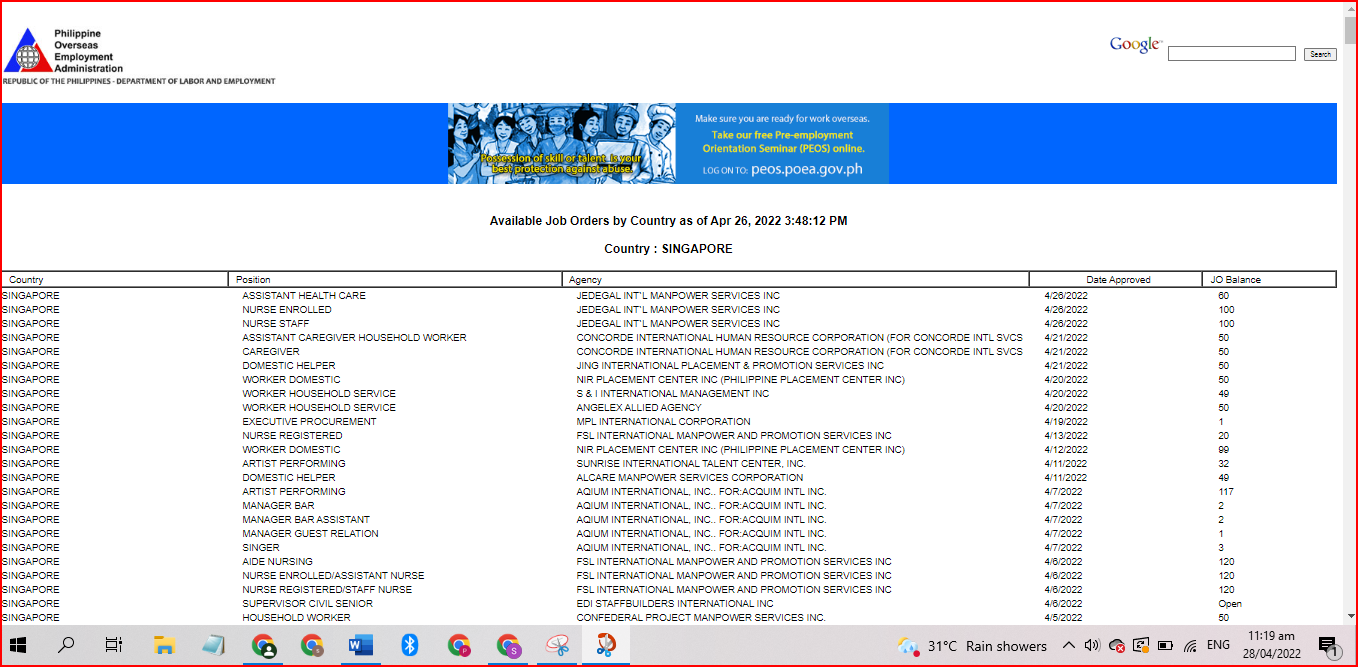Image resolution: width=1358 pixels, height=667 pixels.
Task: Open Task View from the taskbar
Action: [114, 645]
